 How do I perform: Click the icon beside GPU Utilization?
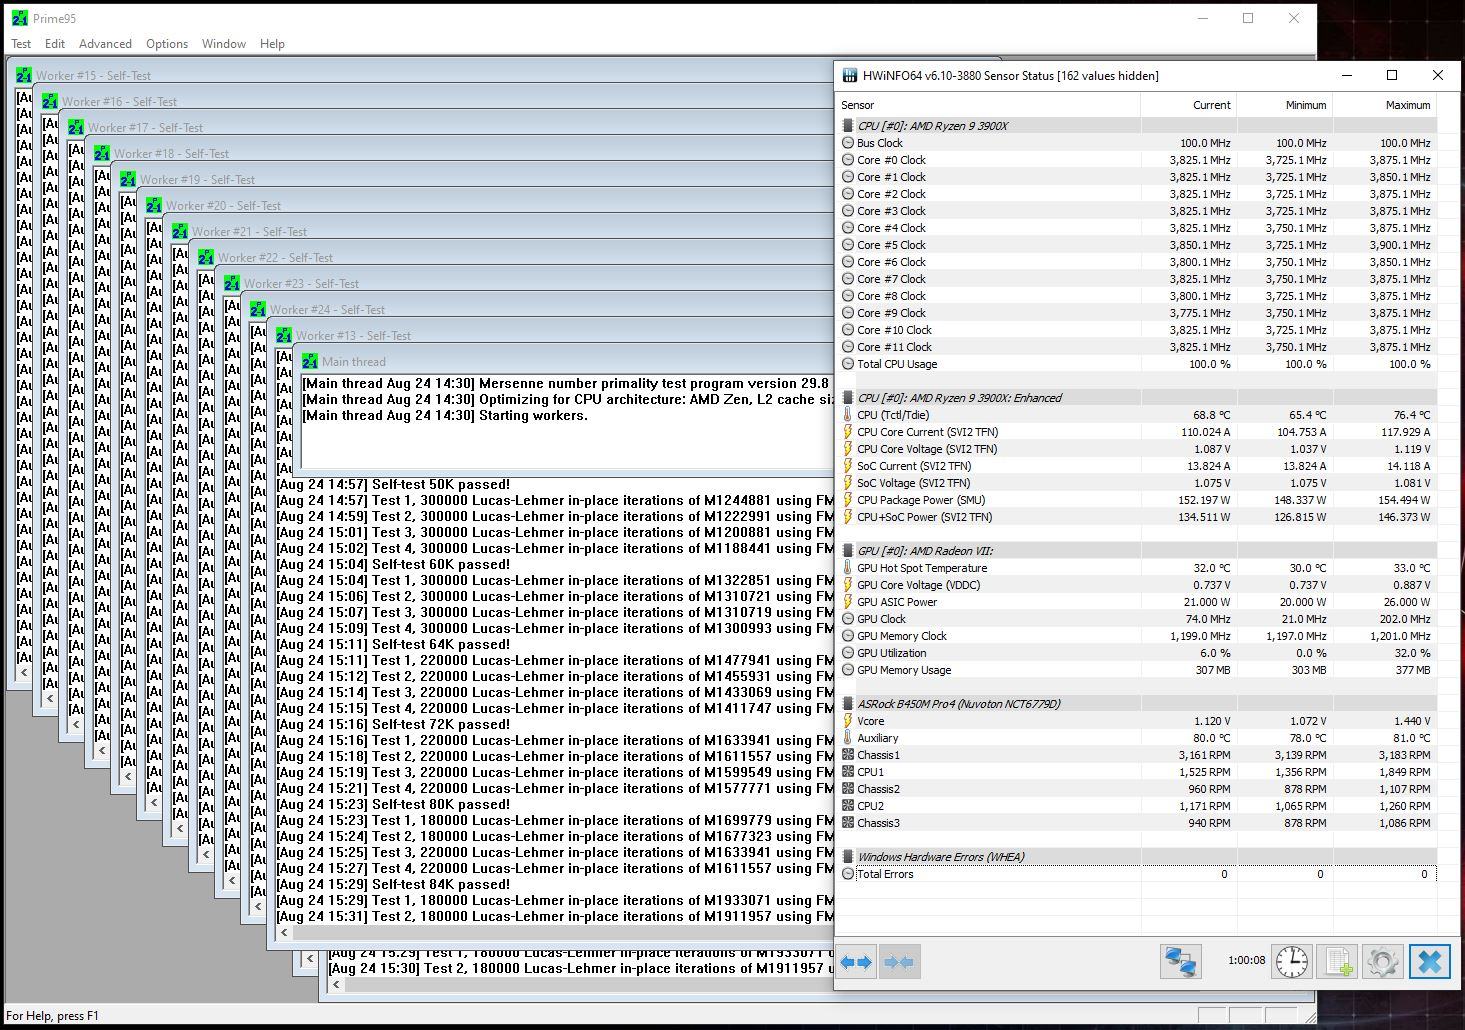click(x=848, y=653)
